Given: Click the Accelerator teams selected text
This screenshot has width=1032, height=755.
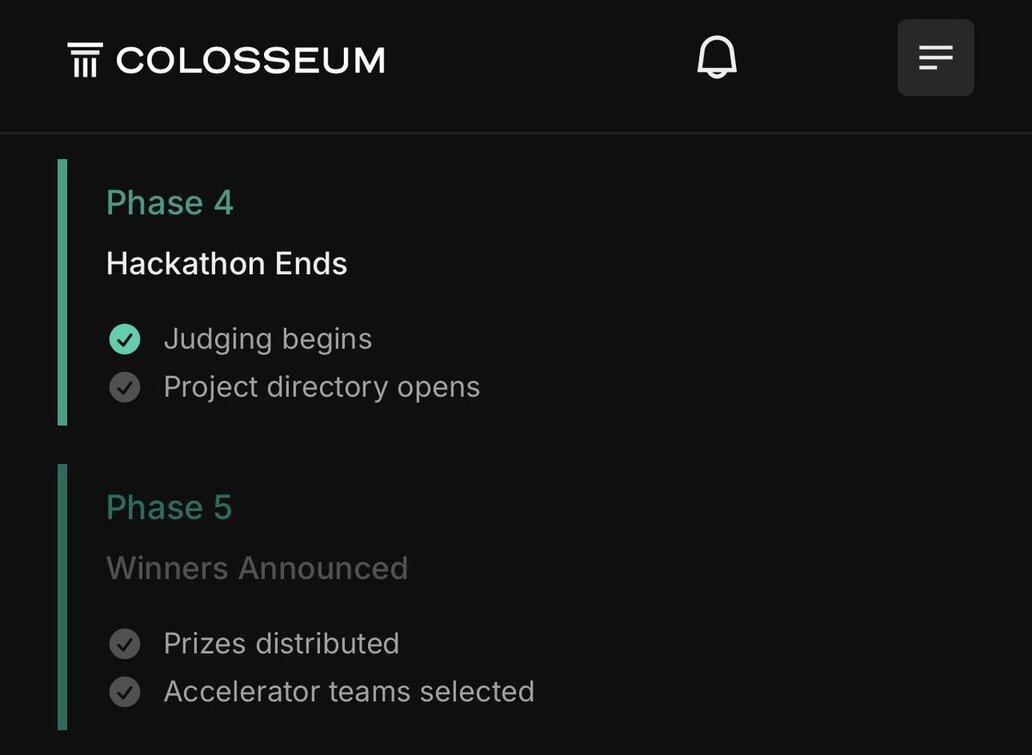Looking at the screenshot, I should pyautogui.click(x=349, y=691).
